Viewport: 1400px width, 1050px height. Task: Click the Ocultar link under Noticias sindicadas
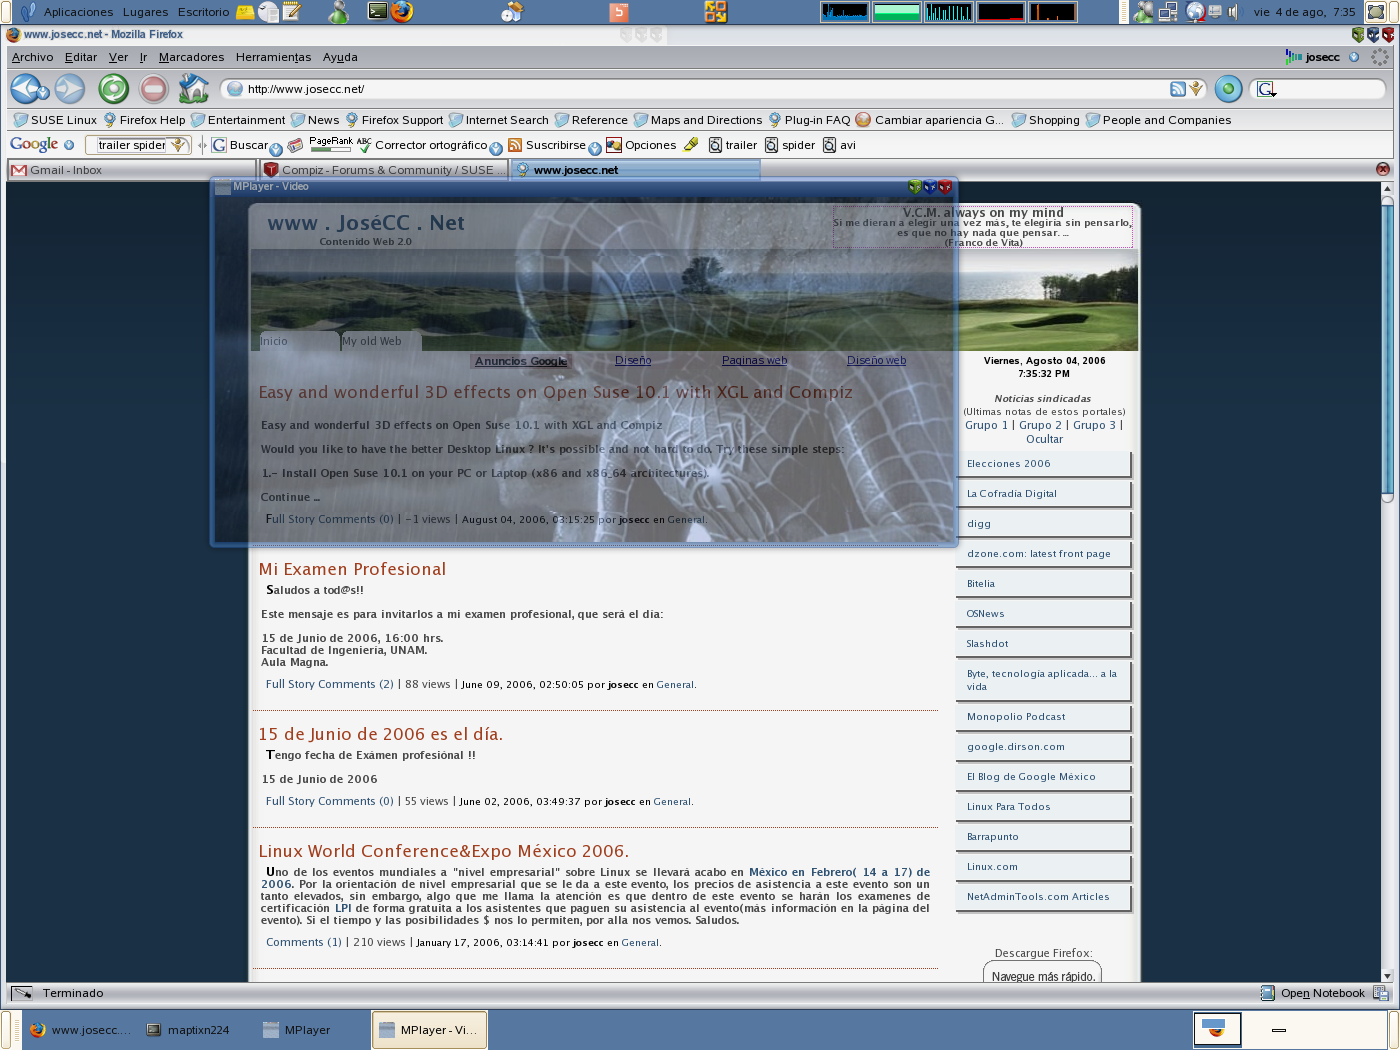click(x=1044, y=439)
